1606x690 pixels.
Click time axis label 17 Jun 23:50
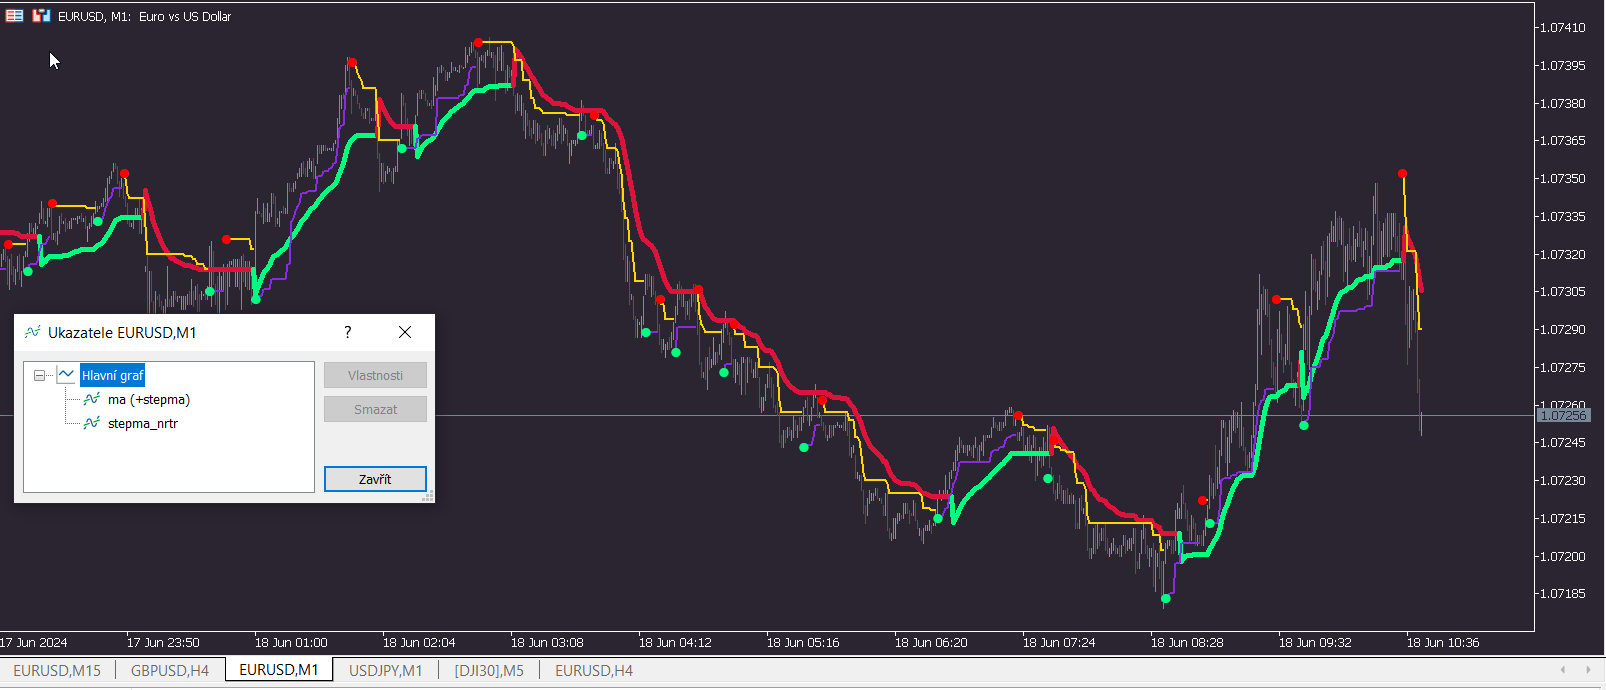click(x=163, y=642)
